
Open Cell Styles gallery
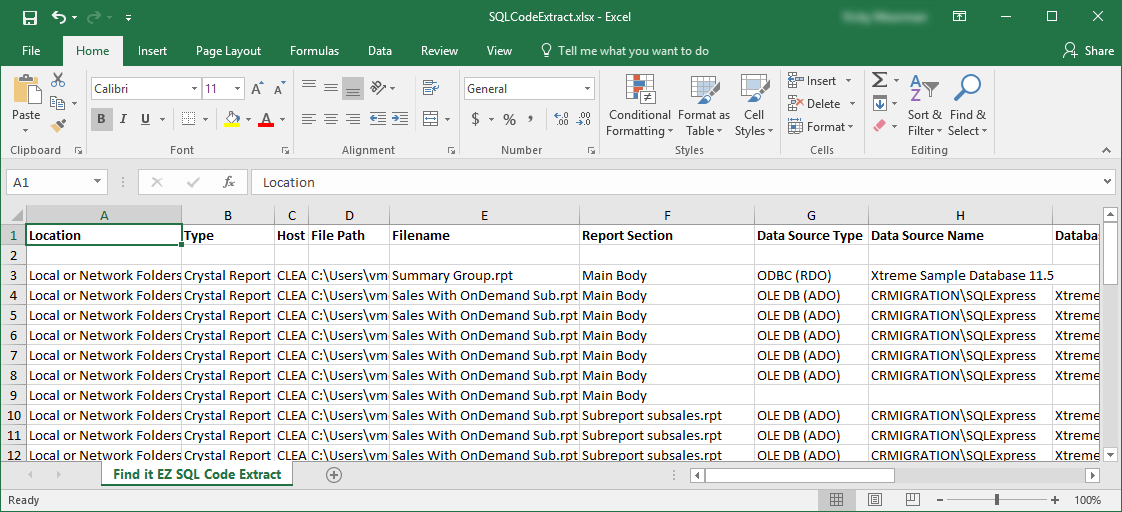click(x=754, y=105)
